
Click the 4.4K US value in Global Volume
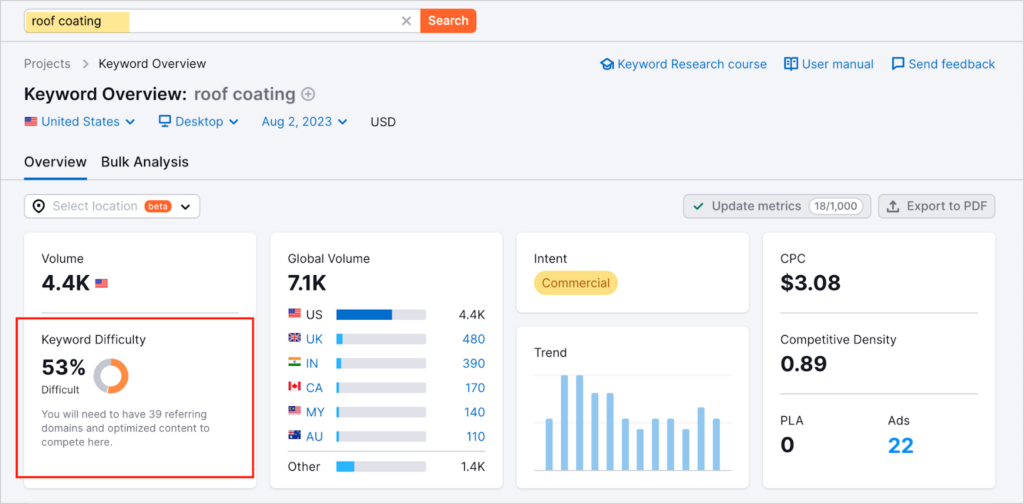pos(472,315)
